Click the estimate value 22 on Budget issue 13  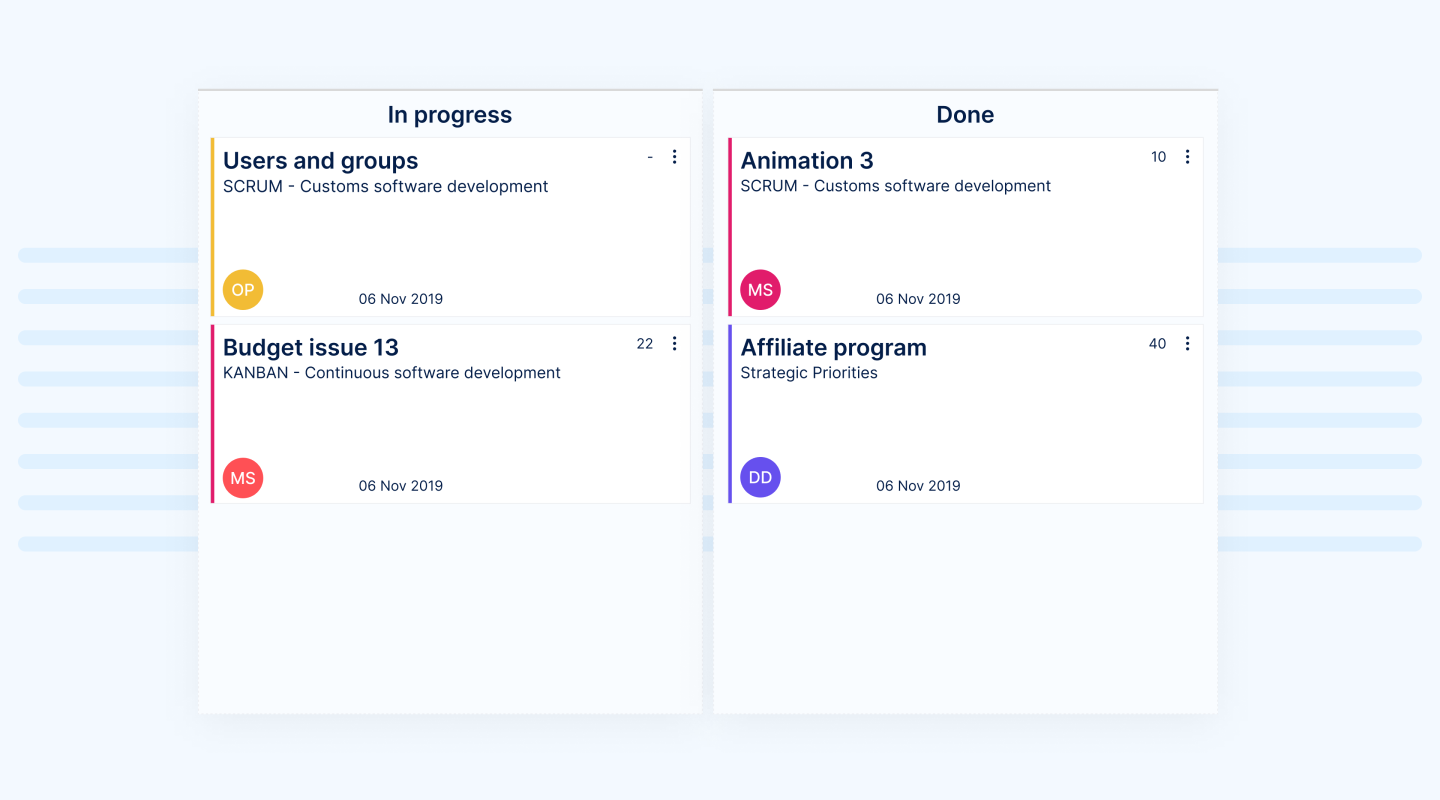[x=645, y=344]
